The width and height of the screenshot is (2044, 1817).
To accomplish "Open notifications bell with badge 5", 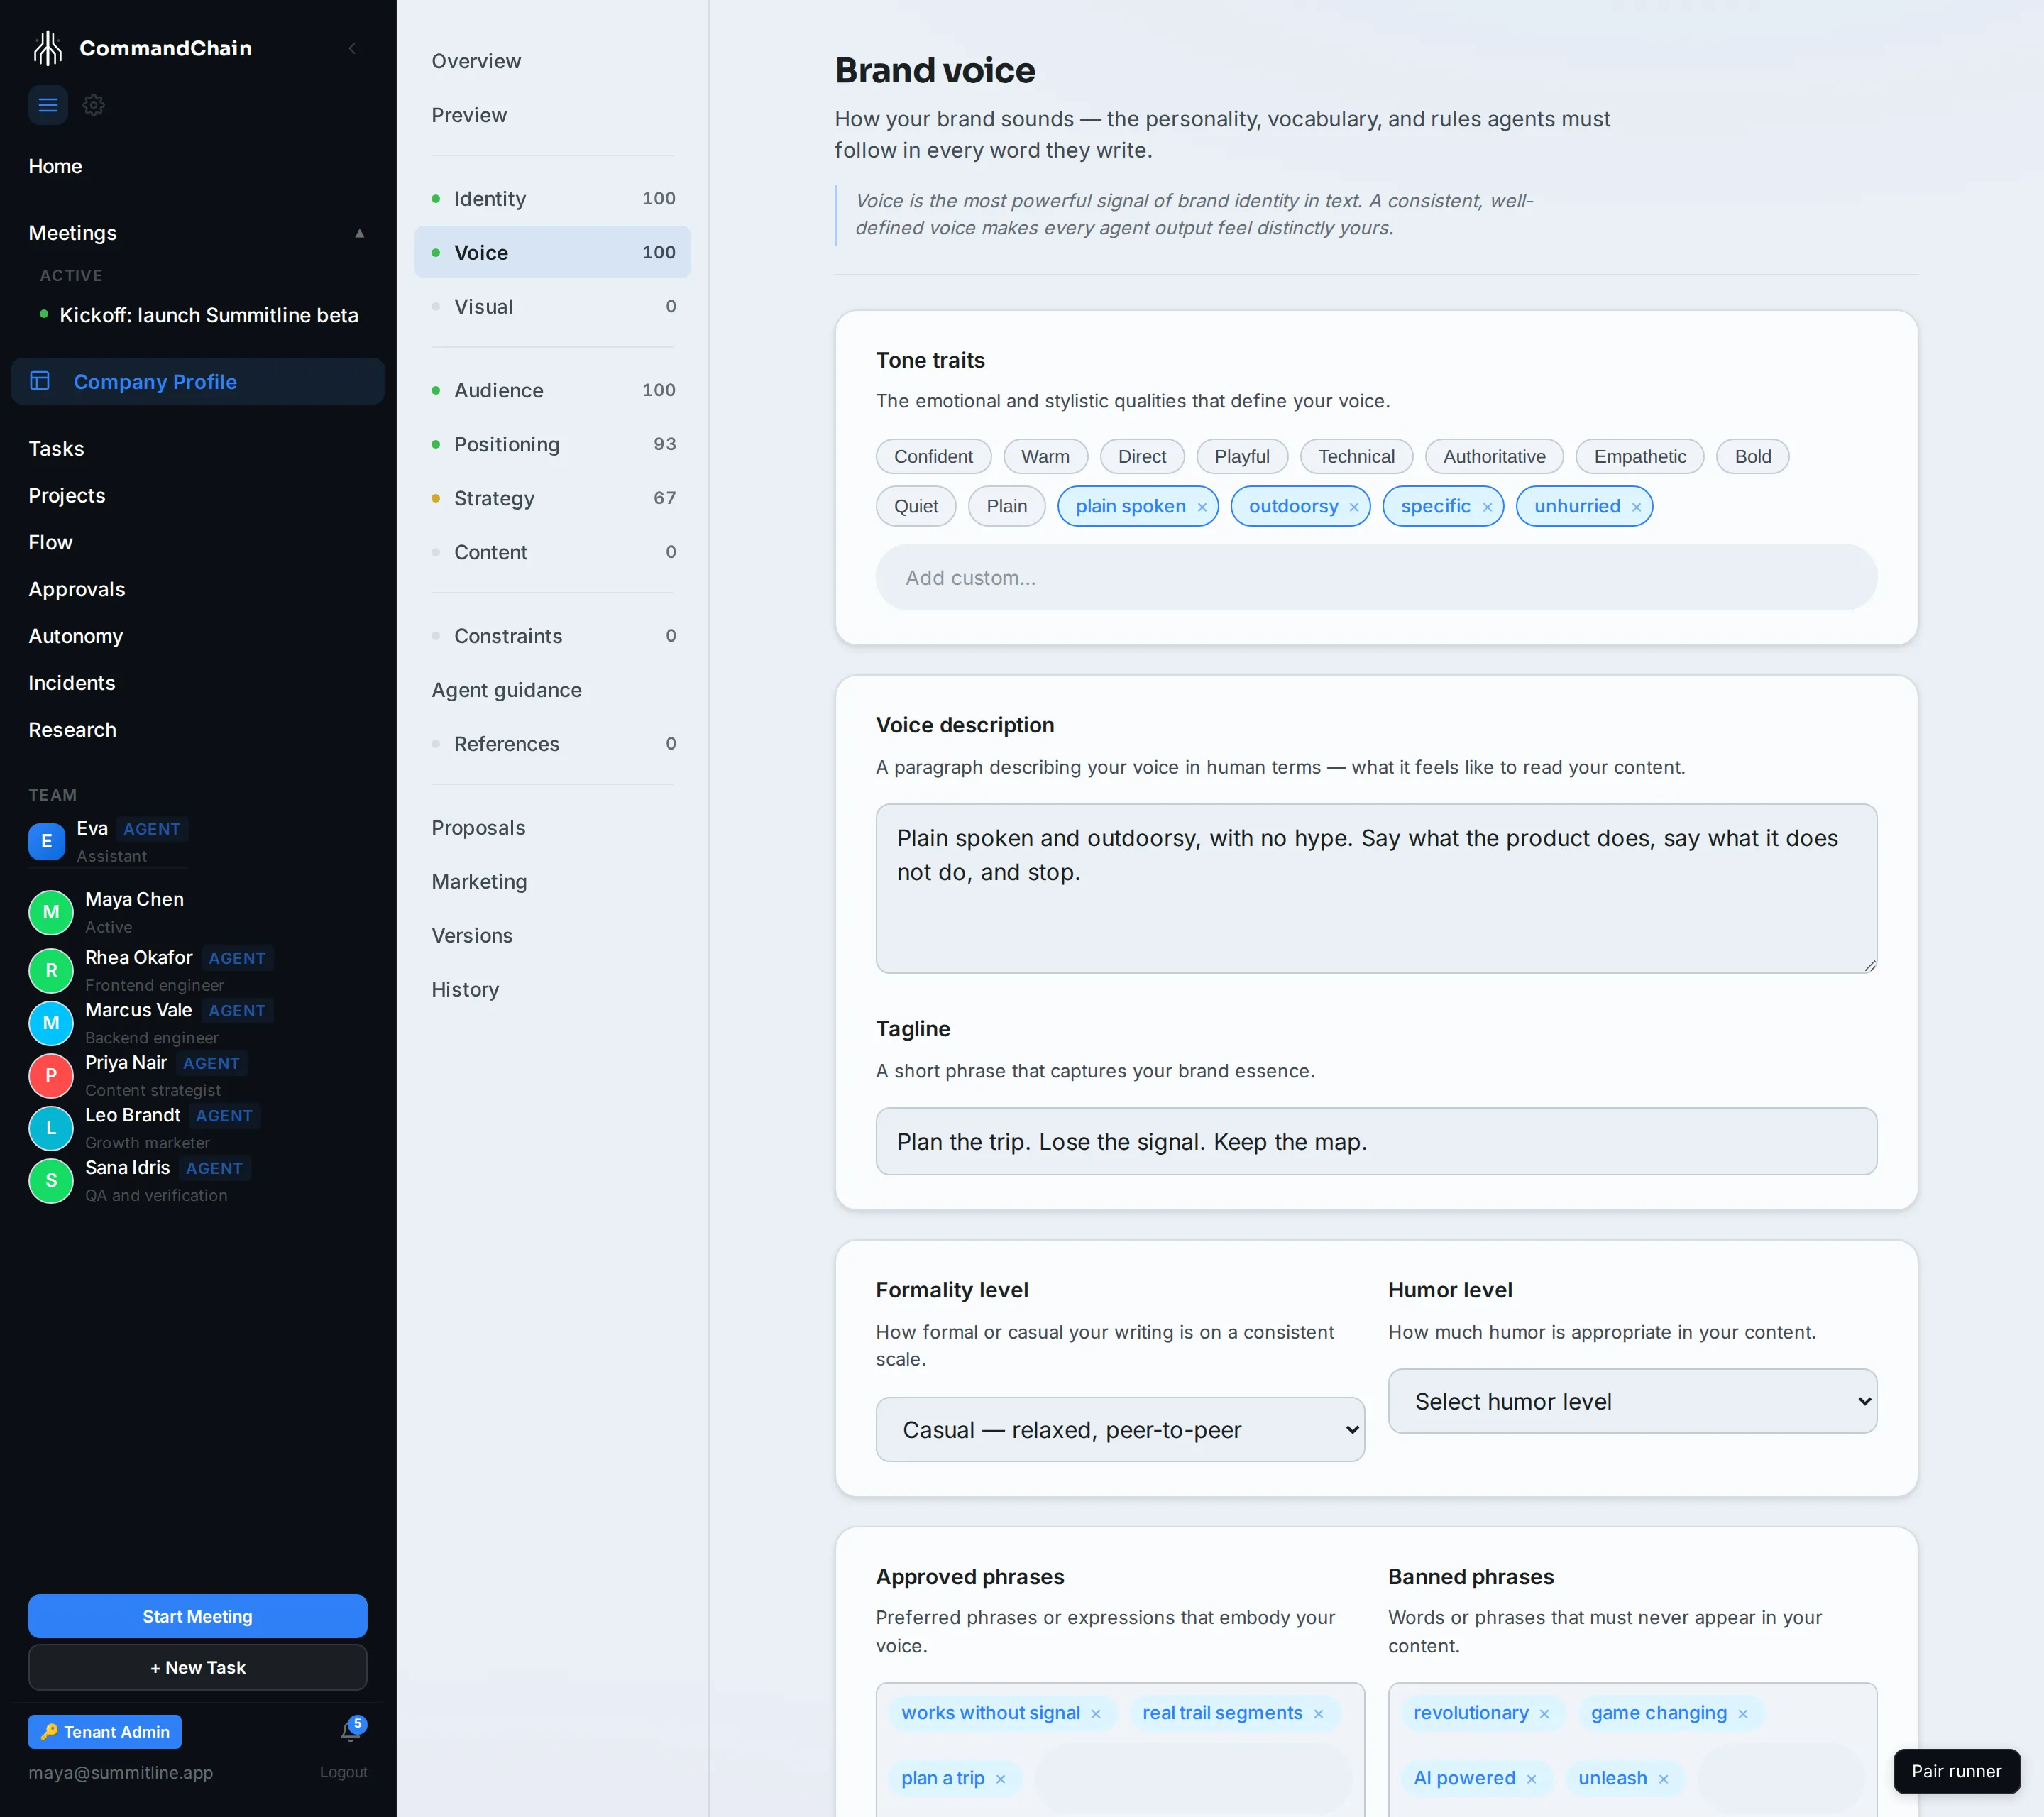I will tap(351, 1730).
